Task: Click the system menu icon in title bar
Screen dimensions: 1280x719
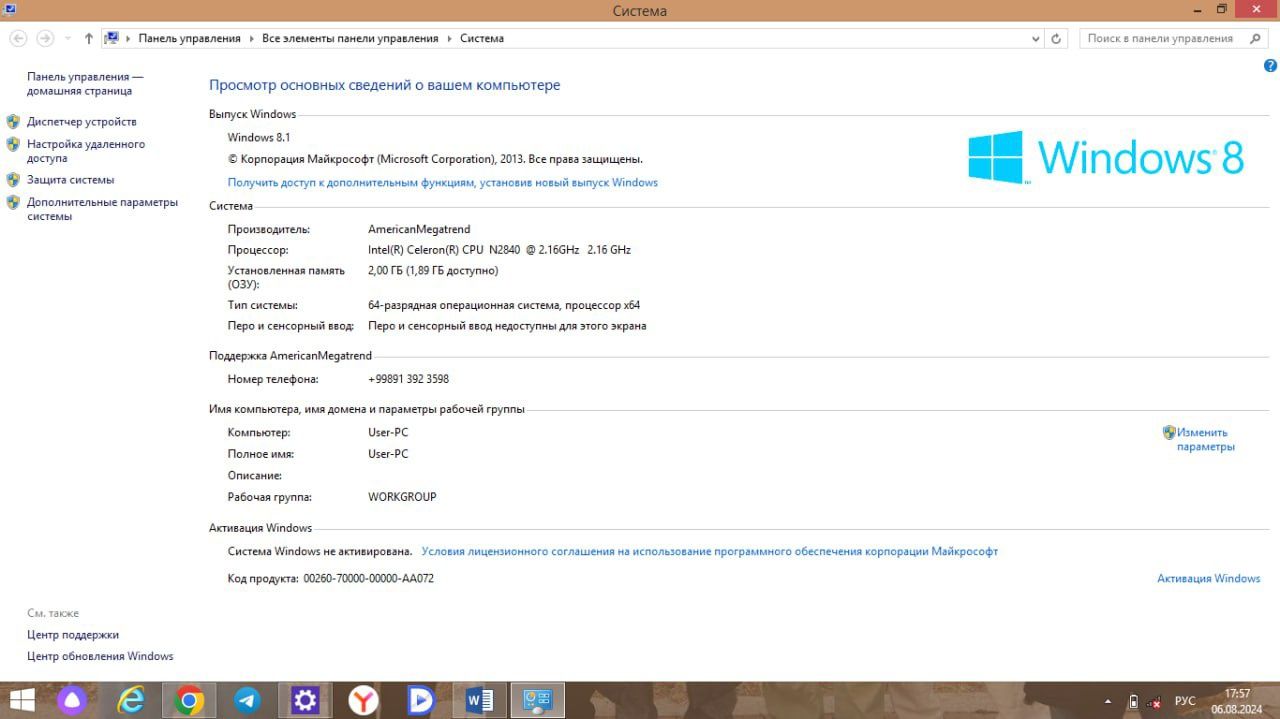Action: [x=9, y=10]
